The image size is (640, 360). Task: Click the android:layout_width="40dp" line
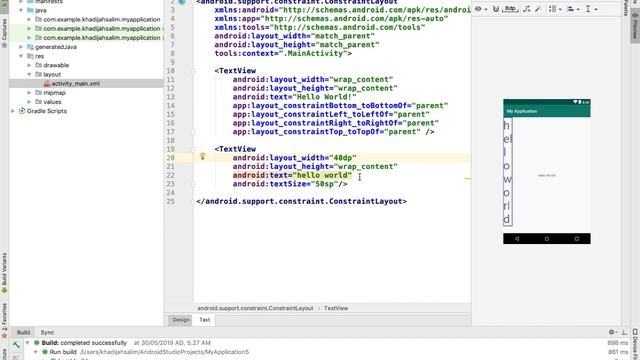[x=294, y=158]
